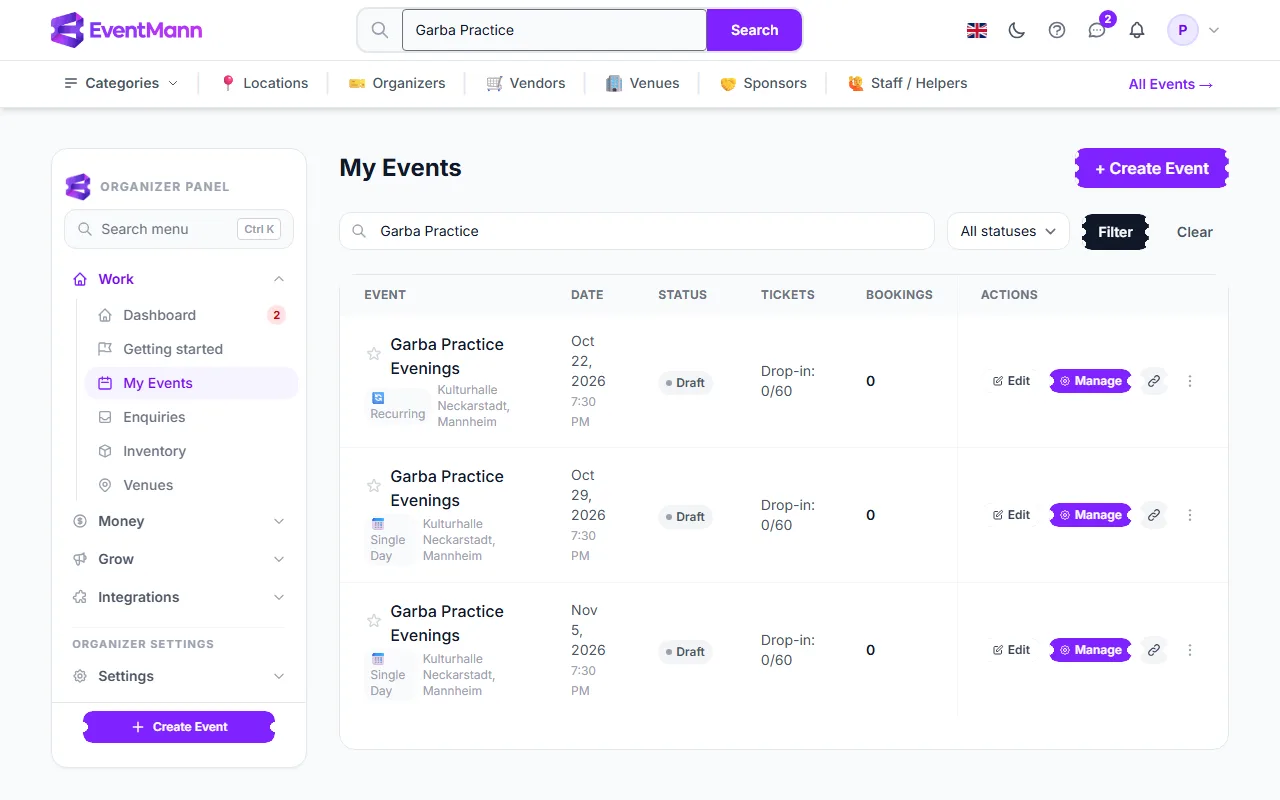The image size is (1280, 800).
Task: Collapse the Work section
Action: point(179,279)
